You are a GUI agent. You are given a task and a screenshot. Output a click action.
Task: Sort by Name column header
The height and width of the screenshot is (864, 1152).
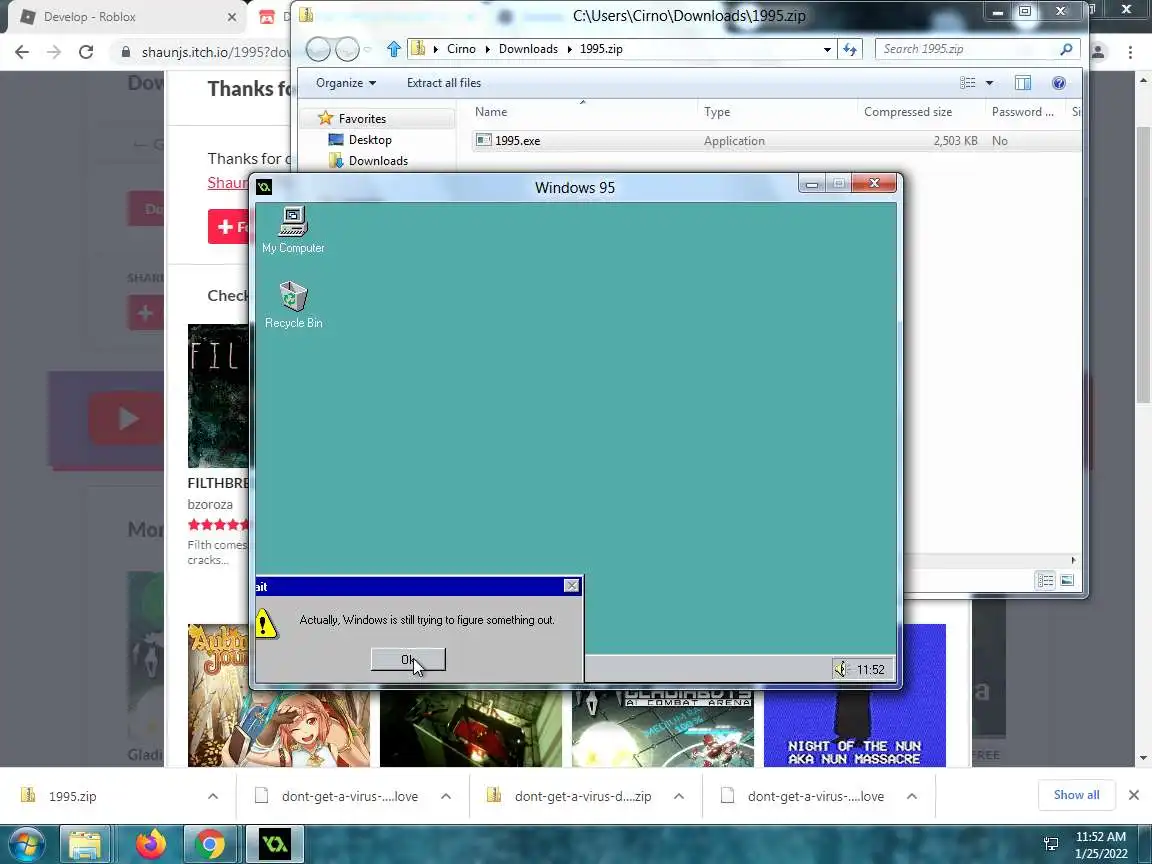pos(491,112)
